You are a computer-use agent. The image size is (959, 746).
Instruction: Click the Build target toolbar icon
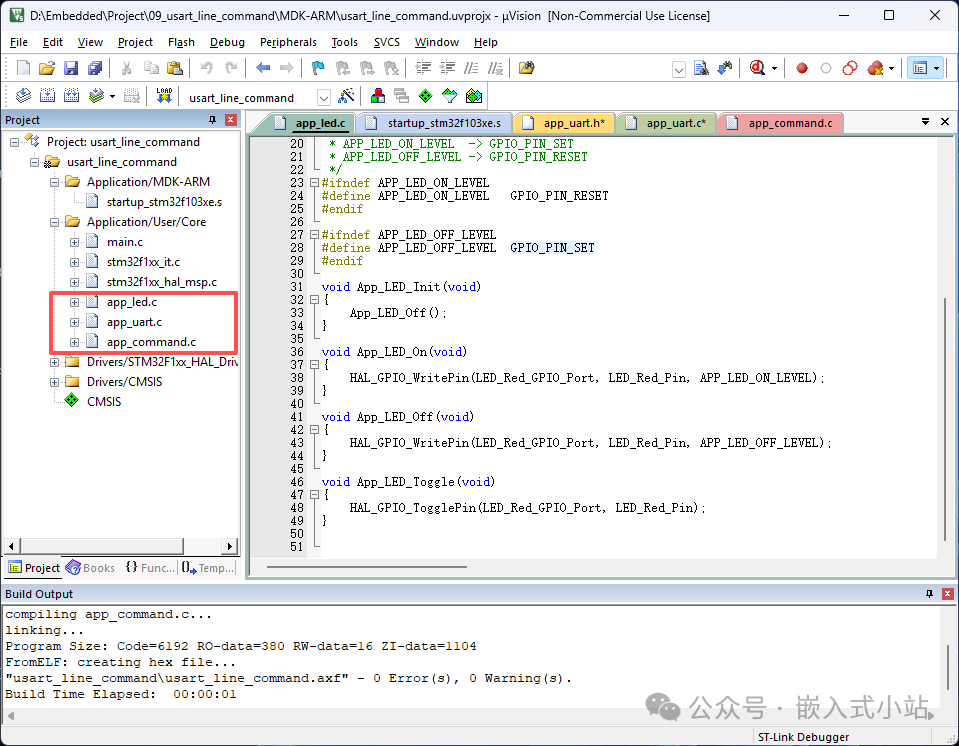[x=47, y=96]
